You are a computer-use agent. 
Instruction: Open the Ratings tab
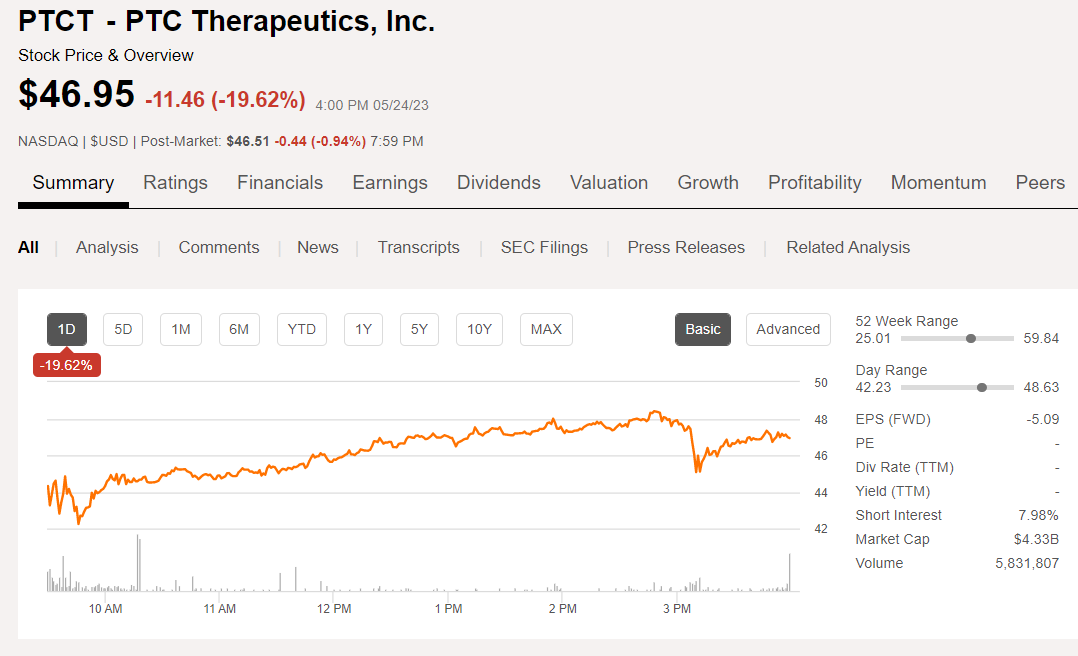[175, 182]
